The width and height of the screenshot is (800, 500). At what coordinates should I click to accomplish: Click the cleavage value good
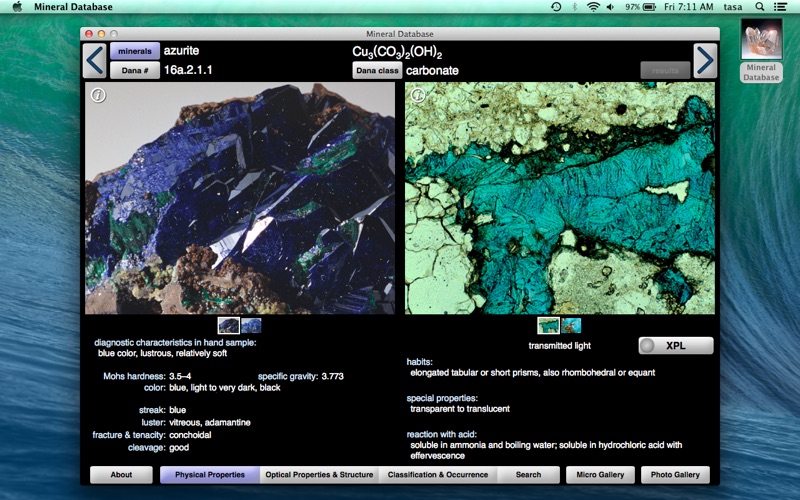(179, 447)
